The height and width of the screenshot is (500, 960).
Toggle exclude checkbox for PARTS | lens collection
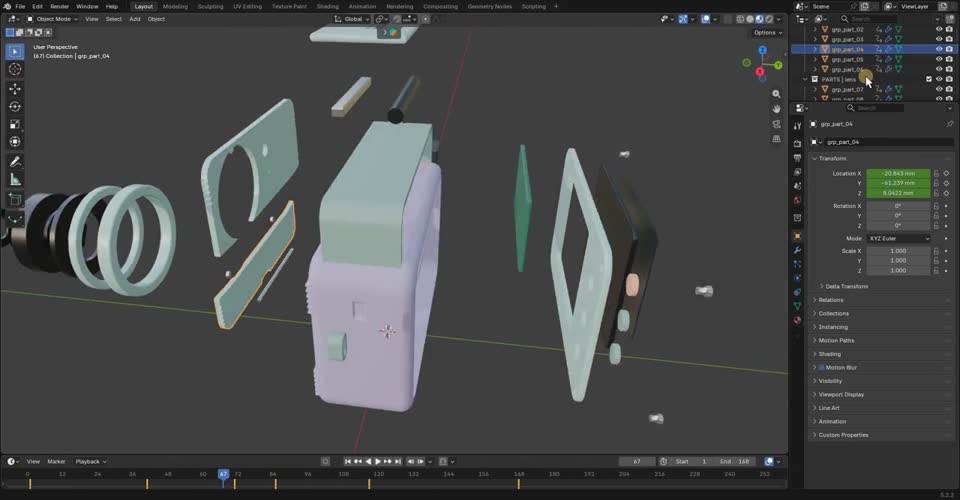pyautogui.click(x=929, y=80)
